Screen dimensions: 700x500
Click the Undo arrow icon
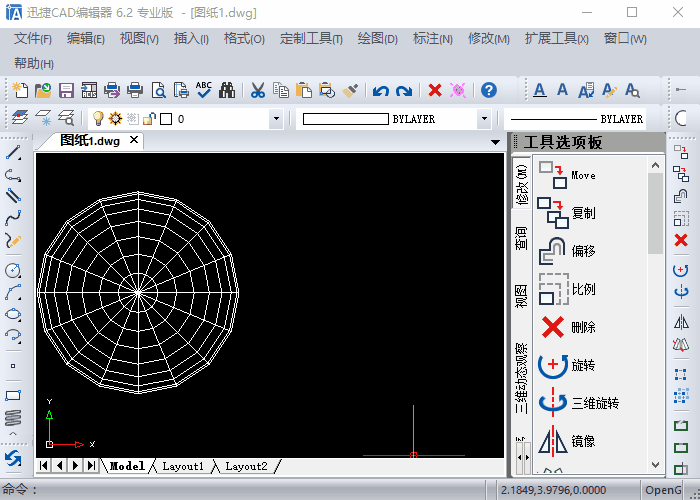tap(380, 90)
